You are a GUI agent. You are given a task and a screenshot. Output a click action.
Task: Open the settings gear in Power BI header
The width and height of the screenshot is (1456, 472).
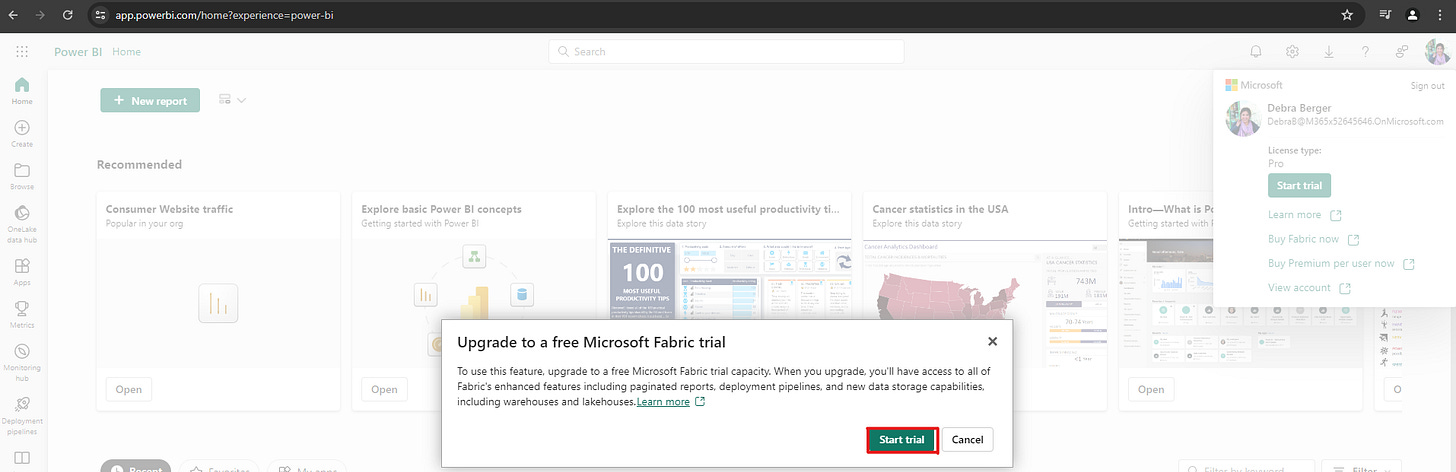click(1292, 51)
